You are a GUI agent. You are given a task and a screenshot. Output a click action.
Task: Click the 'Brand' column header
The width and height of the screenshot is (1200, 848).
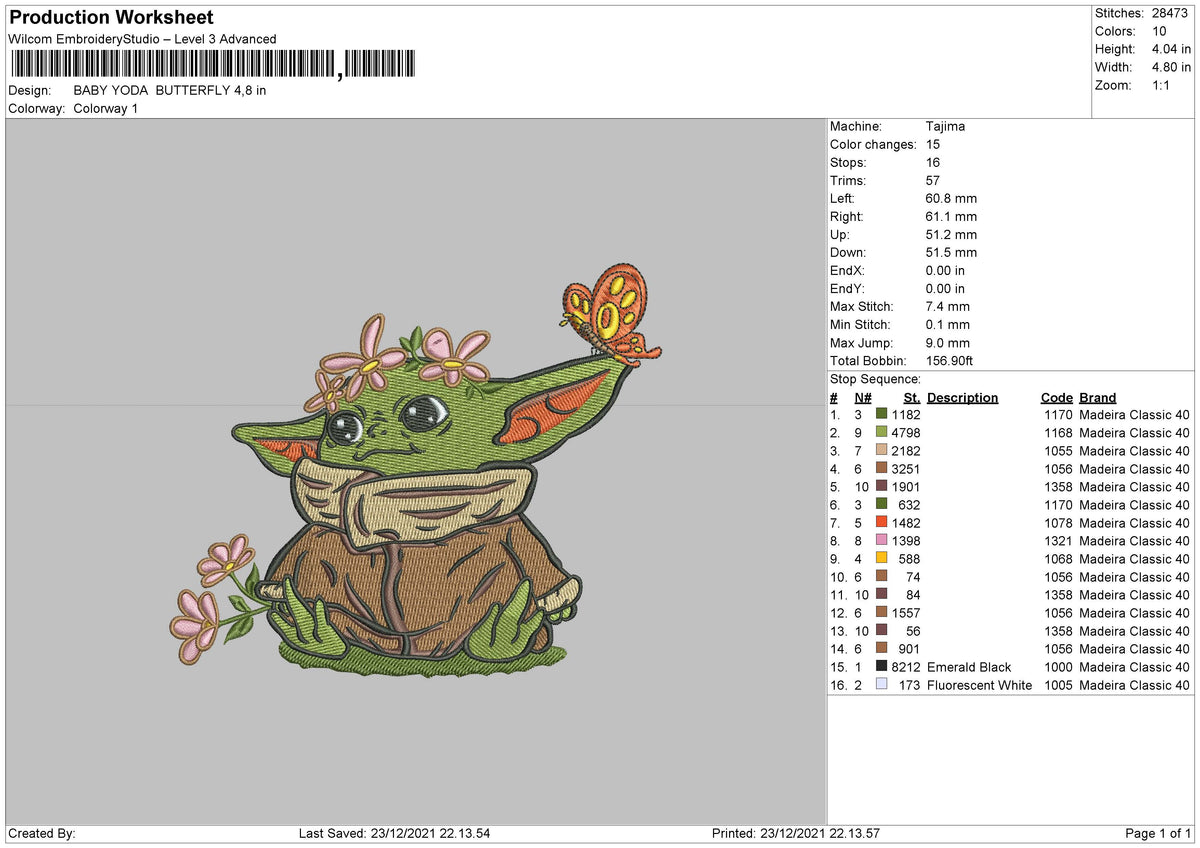[1098, 397]
